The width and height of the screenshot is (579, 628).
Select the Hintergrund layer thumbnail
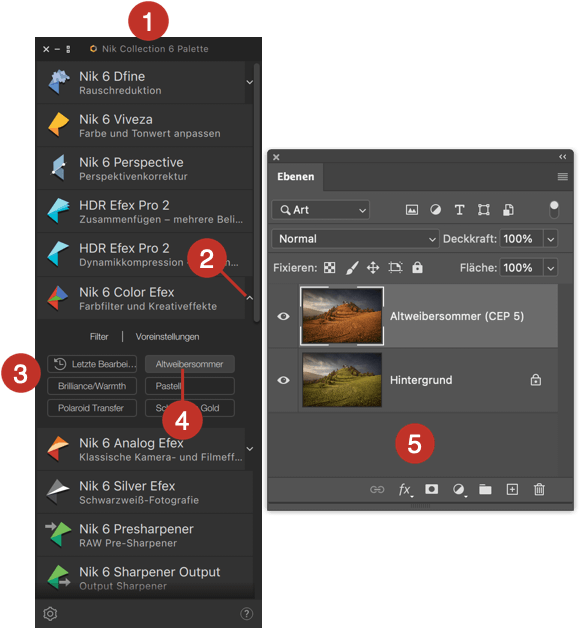point(342,380)
